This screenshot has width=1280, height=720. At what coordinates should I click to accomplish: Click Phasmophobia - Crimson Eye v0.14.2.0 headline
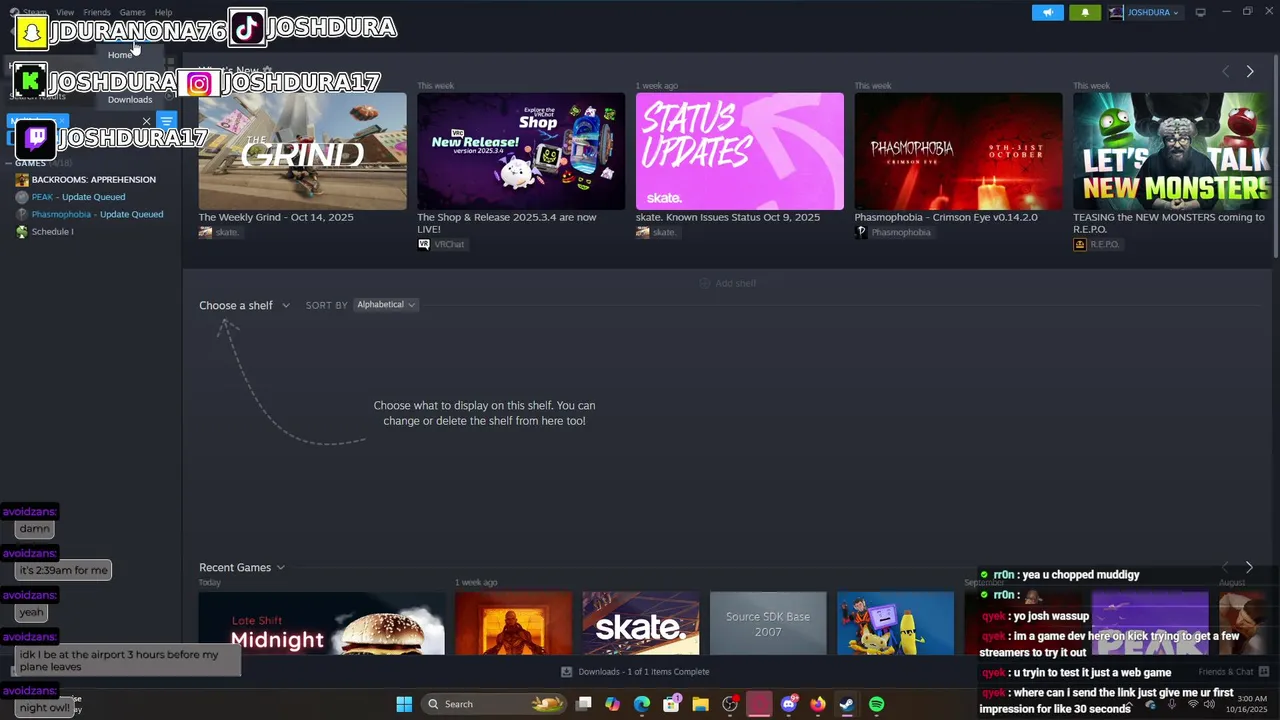click(x=946, y=217)
